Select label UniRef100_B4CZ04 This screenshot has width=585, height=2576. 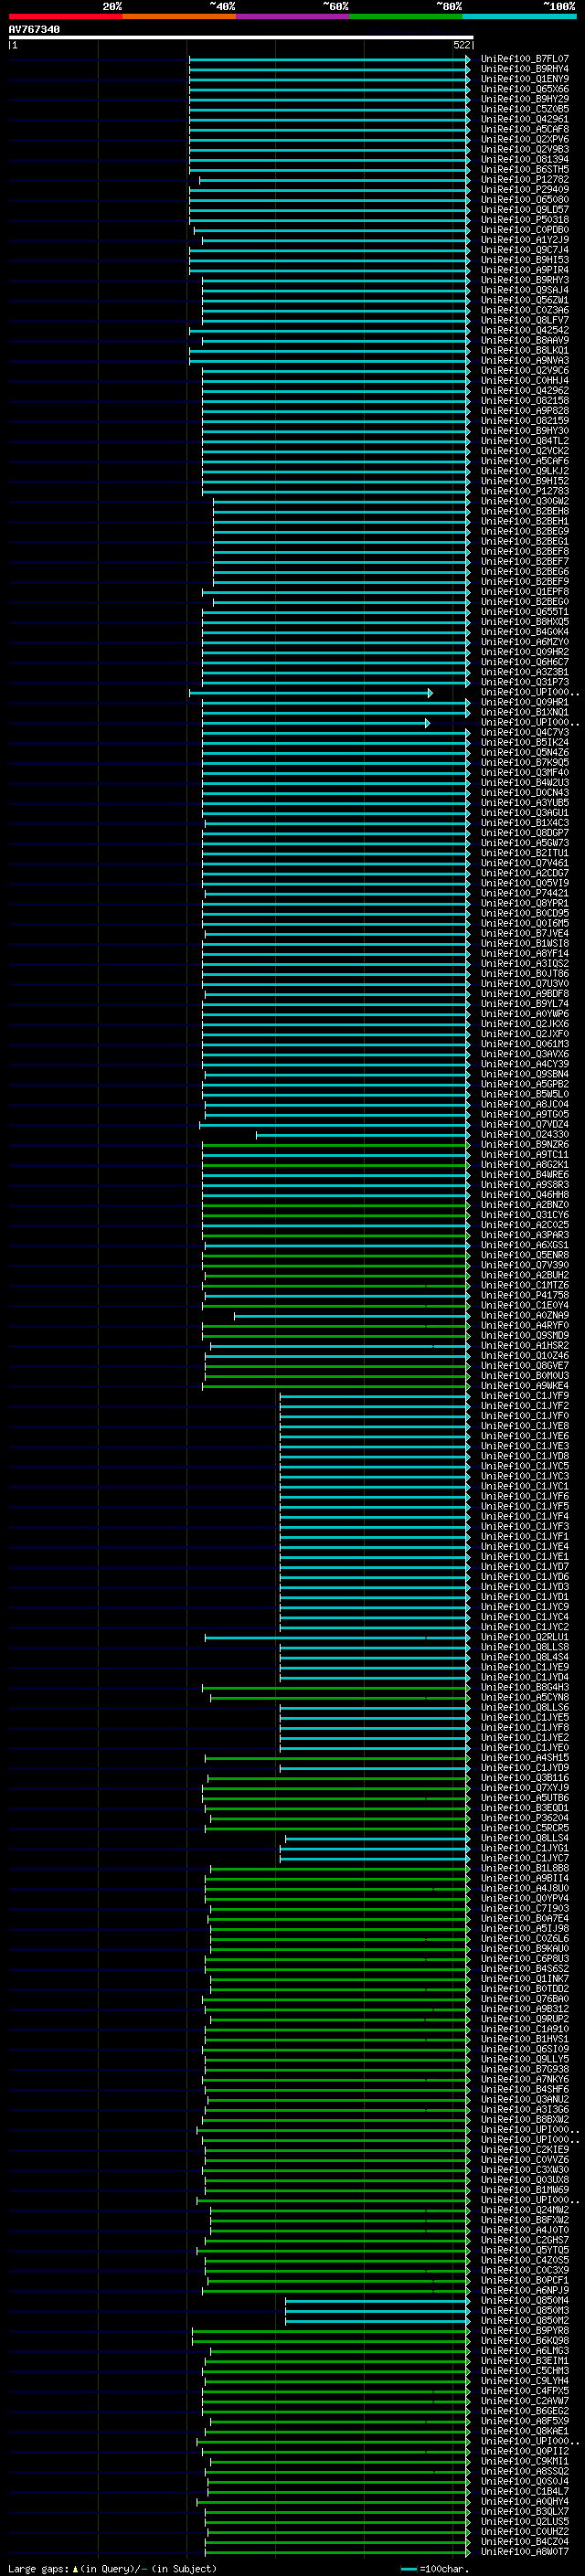coord(524,2541)
